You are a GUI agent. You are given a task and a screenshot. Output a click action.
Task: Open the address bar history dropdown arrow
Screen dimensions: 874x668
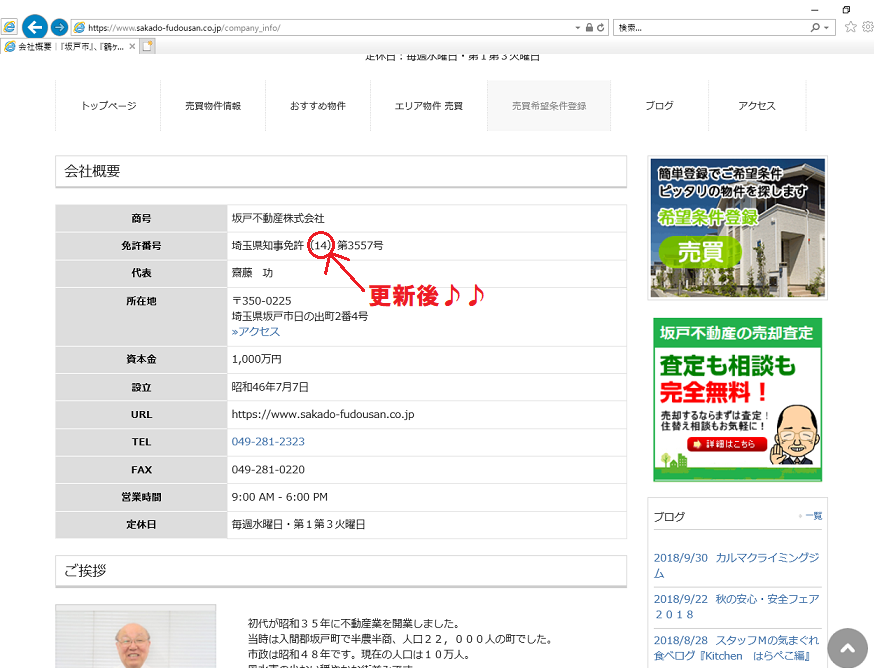[x=577, y=27]
